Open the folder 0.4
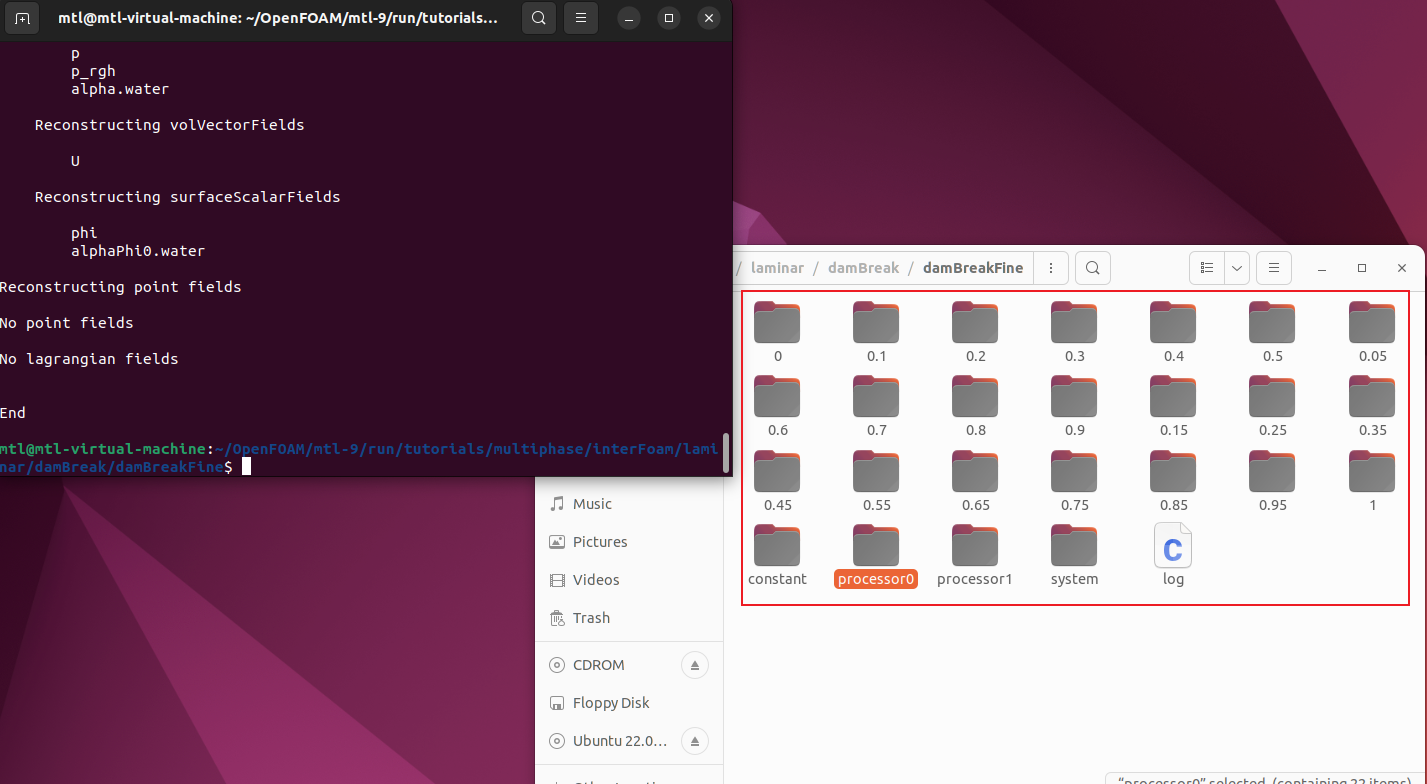The height and width of the screenshot is (784, 1427). pyautogui.click(x=1173, y=333)
